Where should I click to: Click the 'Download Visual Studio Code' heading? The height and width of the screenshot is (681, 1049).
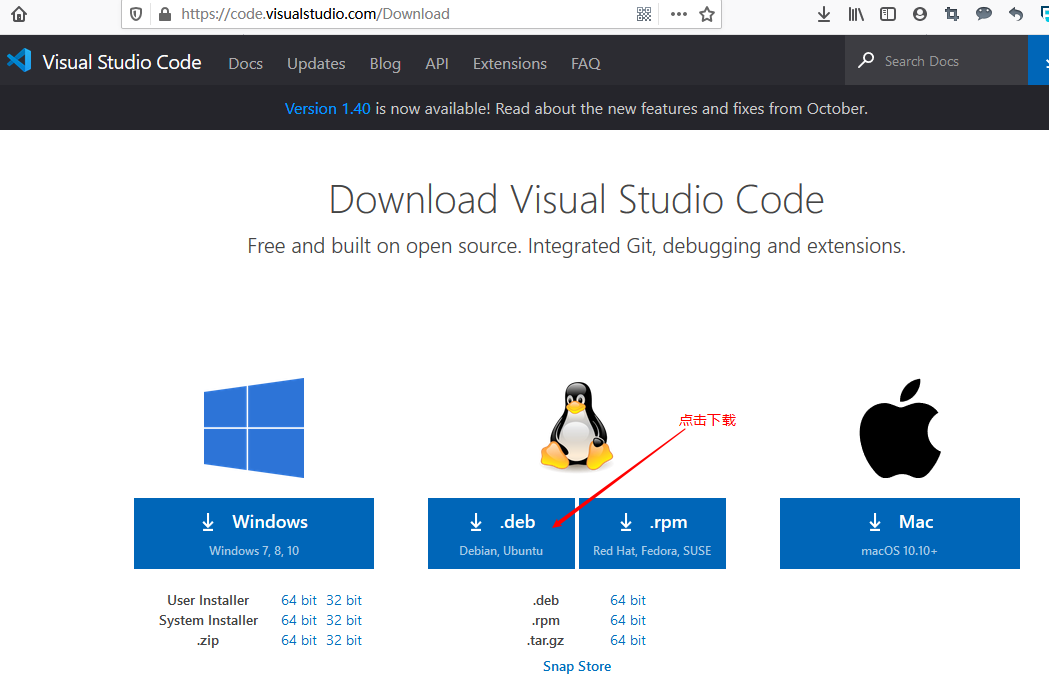pyautogui.click(x=577, y=199)
